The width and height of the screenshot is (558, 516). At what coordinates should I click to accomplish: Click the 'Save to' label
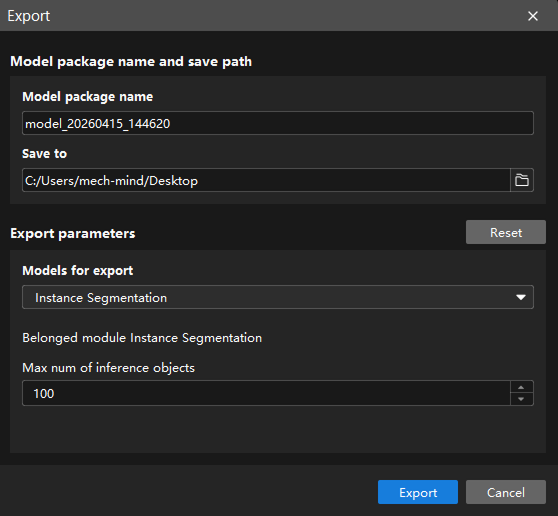click(x=44, y=154)
